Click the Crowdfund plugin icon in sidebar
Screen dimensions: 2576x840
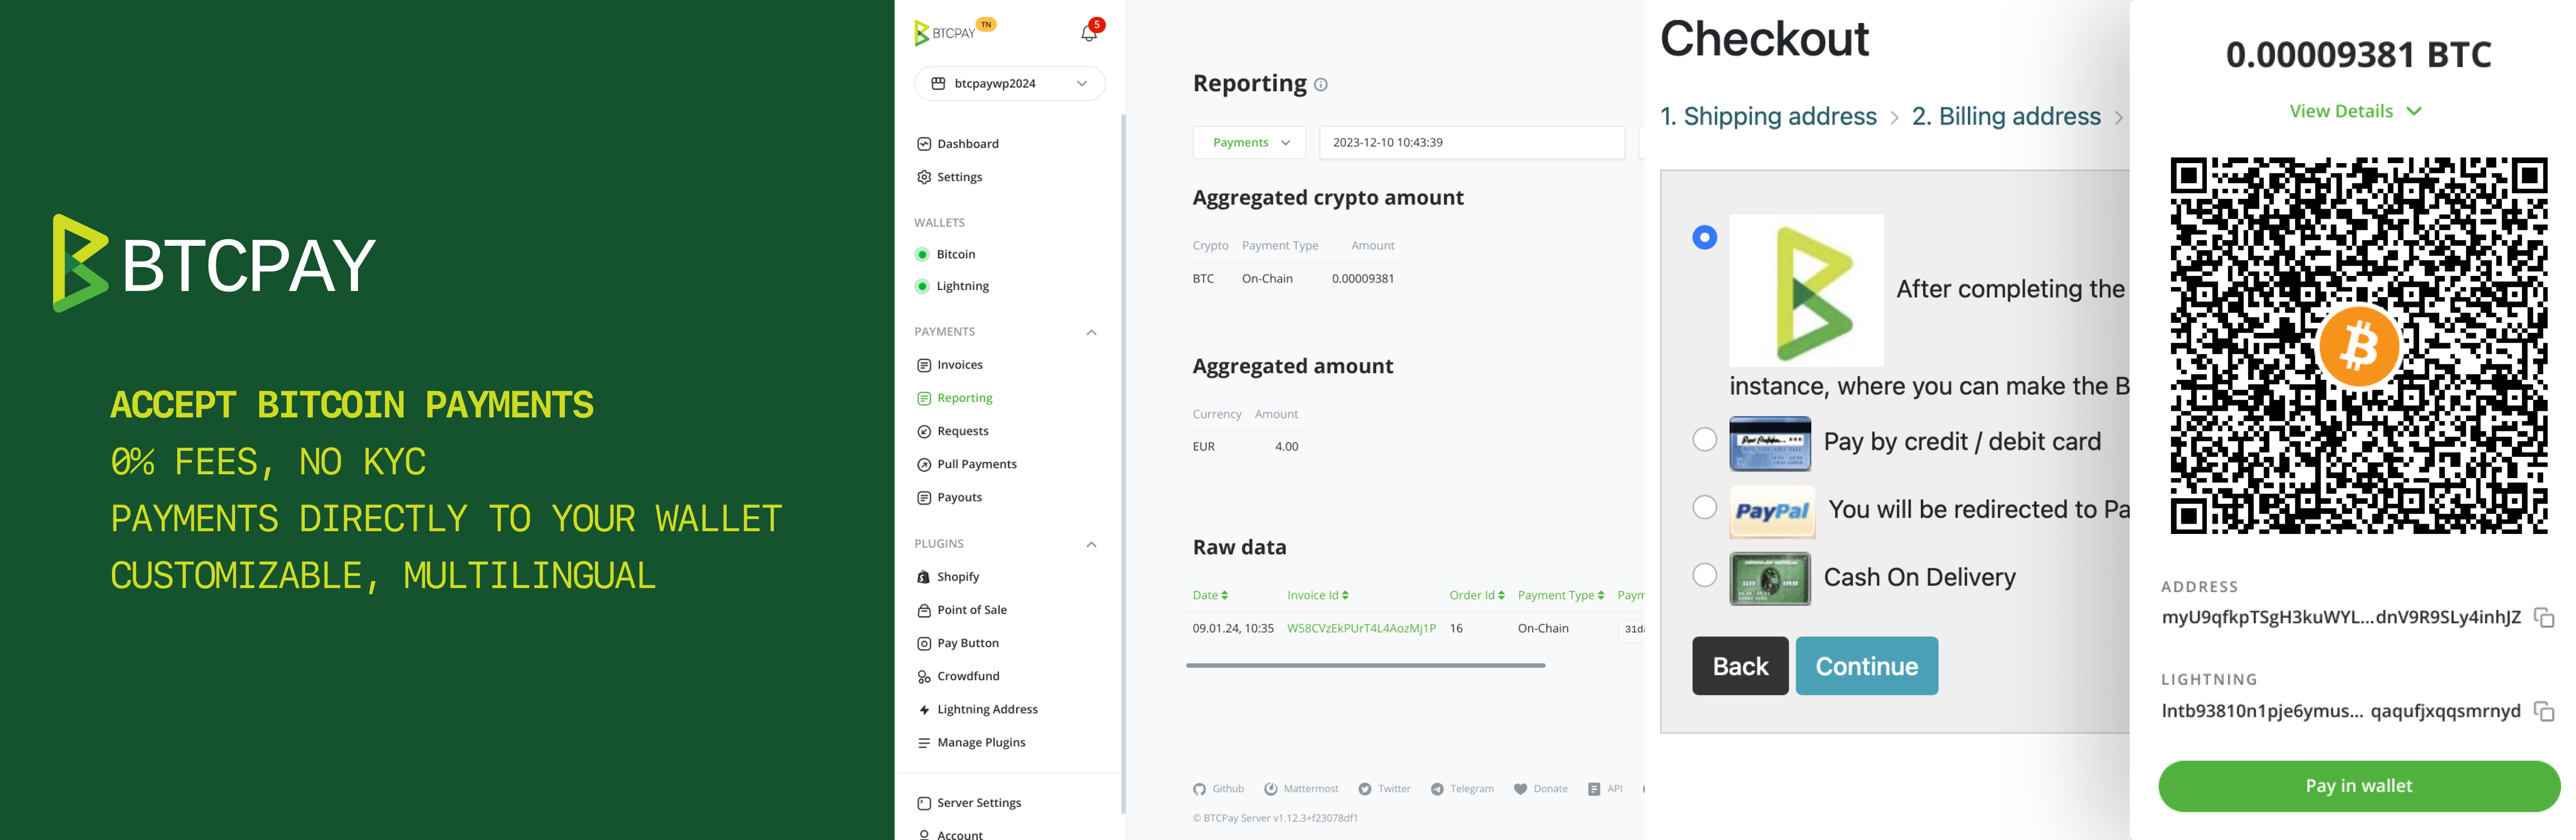pyautogui.click(x=922, y=674)
